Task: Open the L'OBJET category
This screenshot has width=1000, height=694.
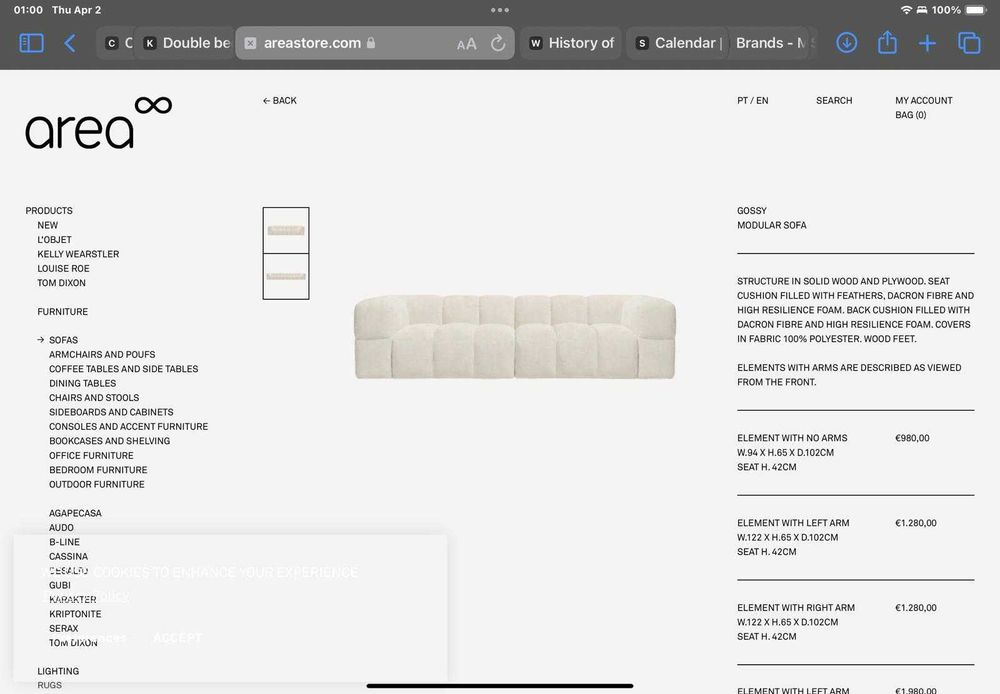Action: (54, 239)
